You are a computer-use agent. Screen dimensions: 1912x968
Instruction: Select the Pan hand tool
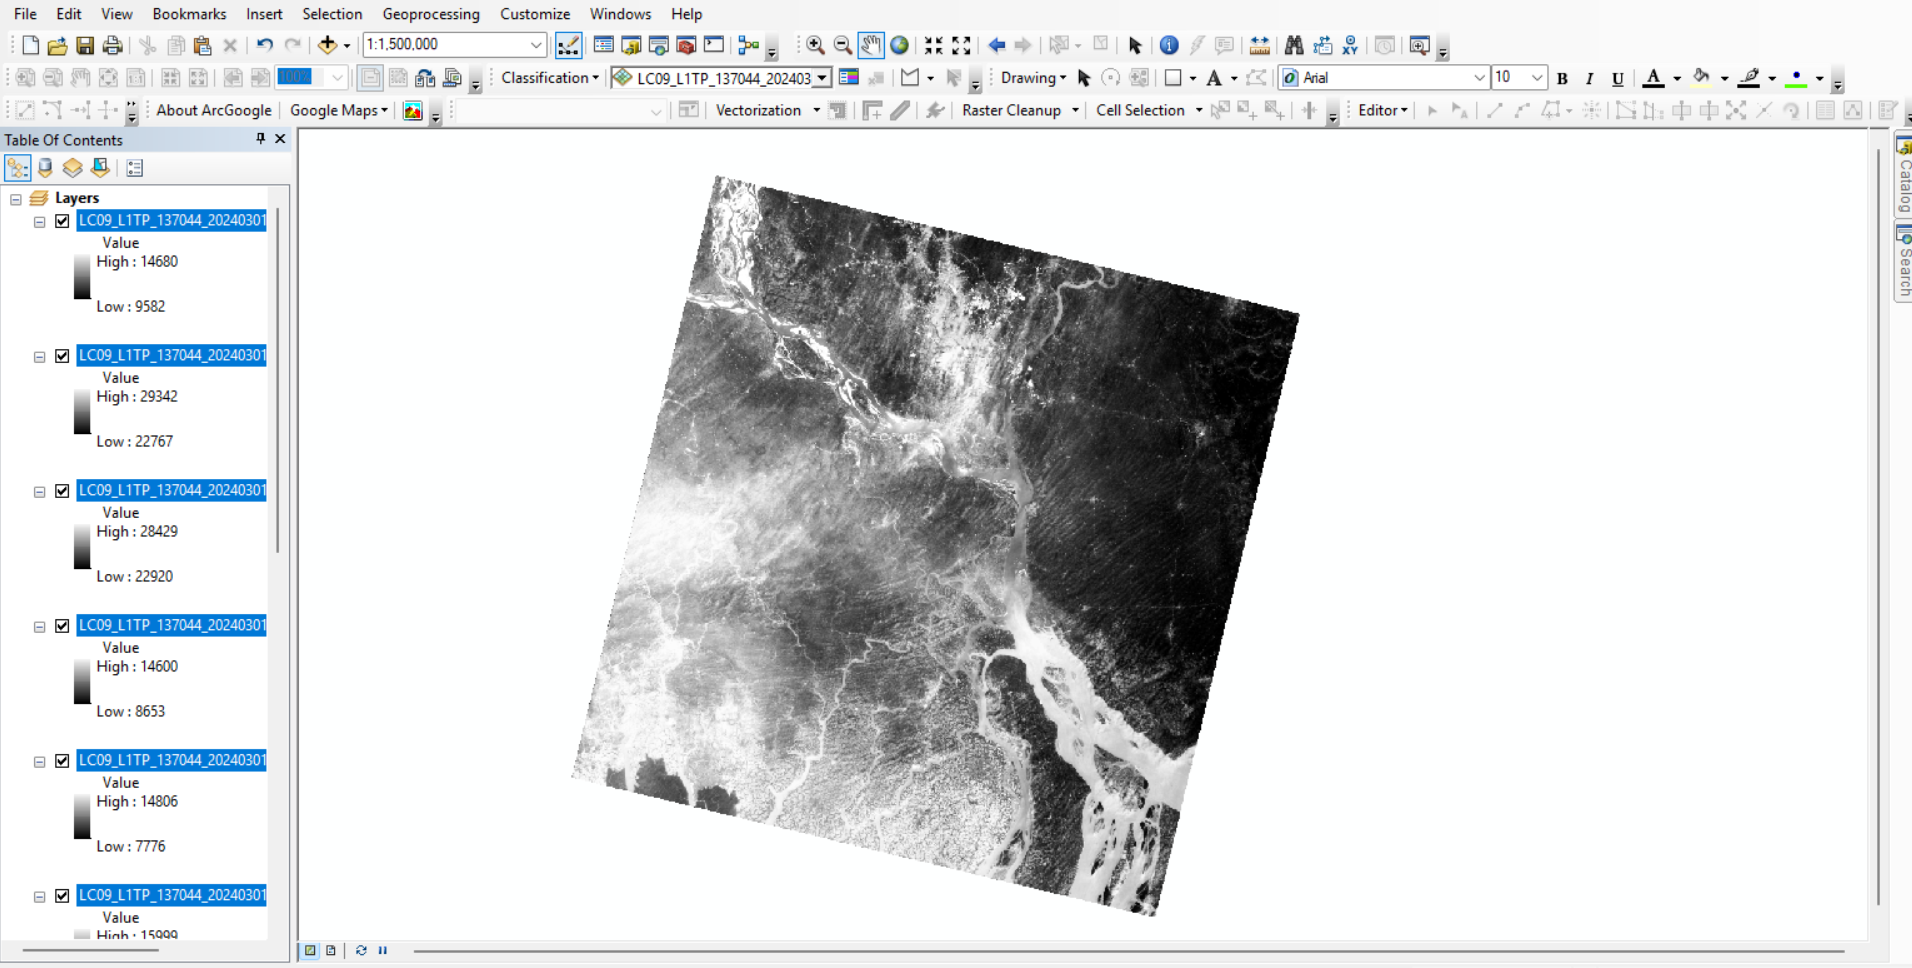871,45
